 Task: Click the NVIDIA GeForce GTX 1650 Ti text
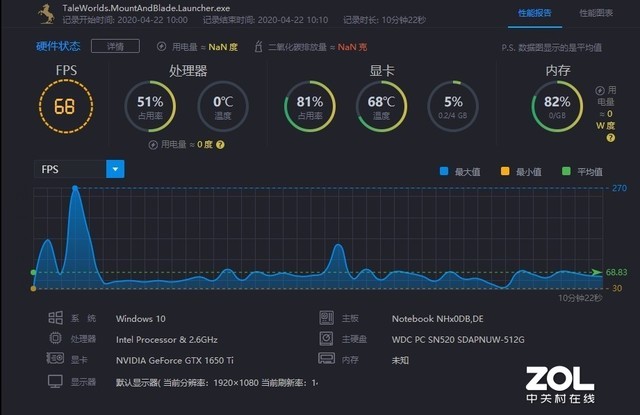coord(175,360)
